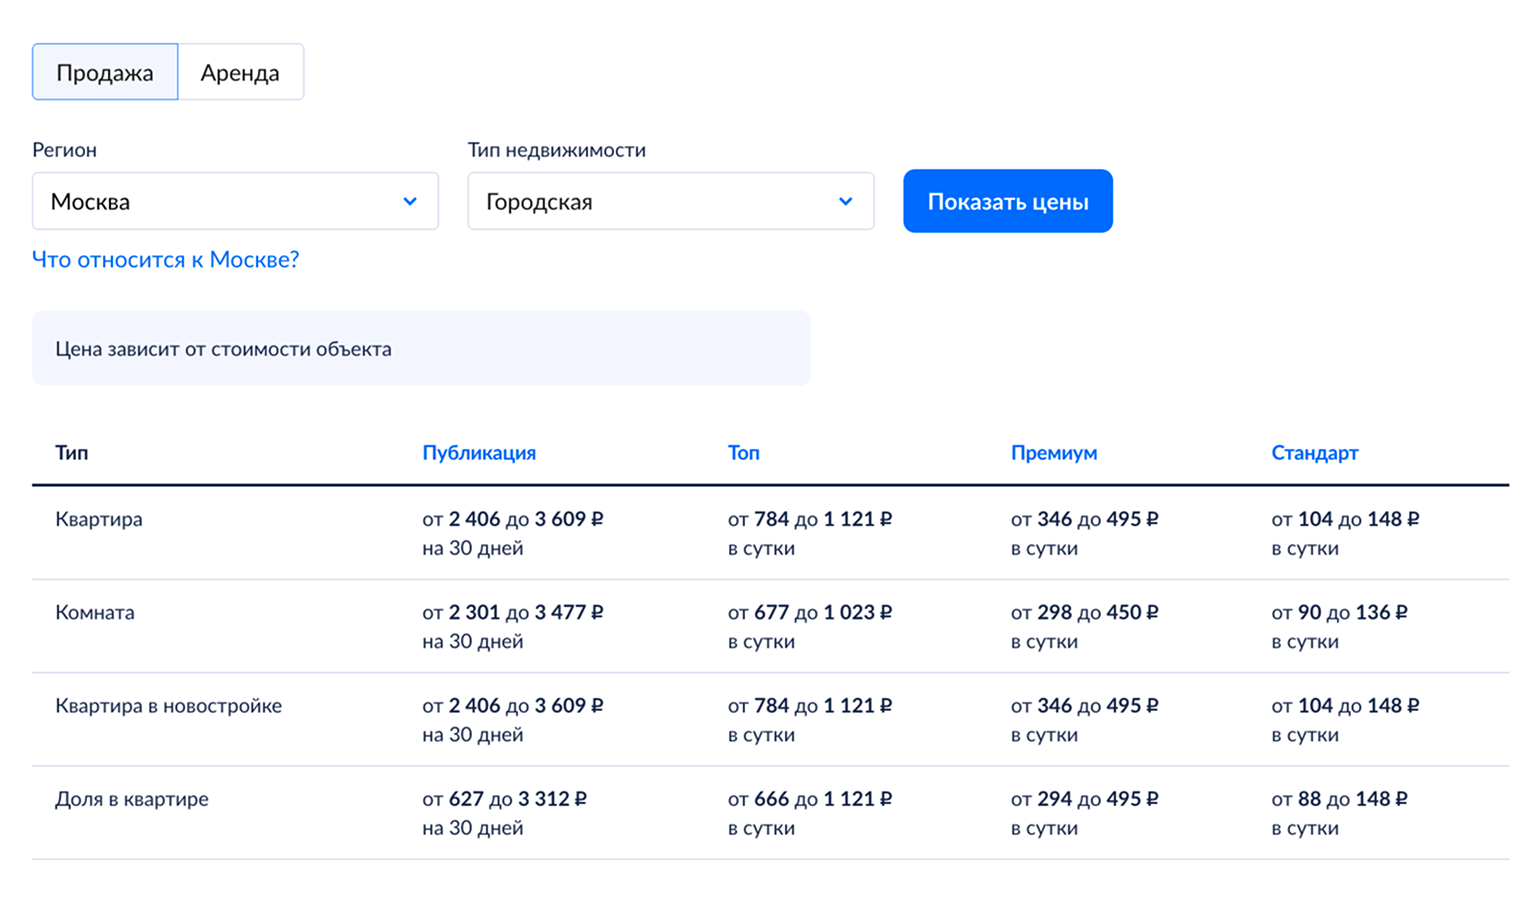The height and width of the screenshot is (921, 1540).
Task: Select the Регион field label
Action: pyautogui.click(x=64, y=149)
